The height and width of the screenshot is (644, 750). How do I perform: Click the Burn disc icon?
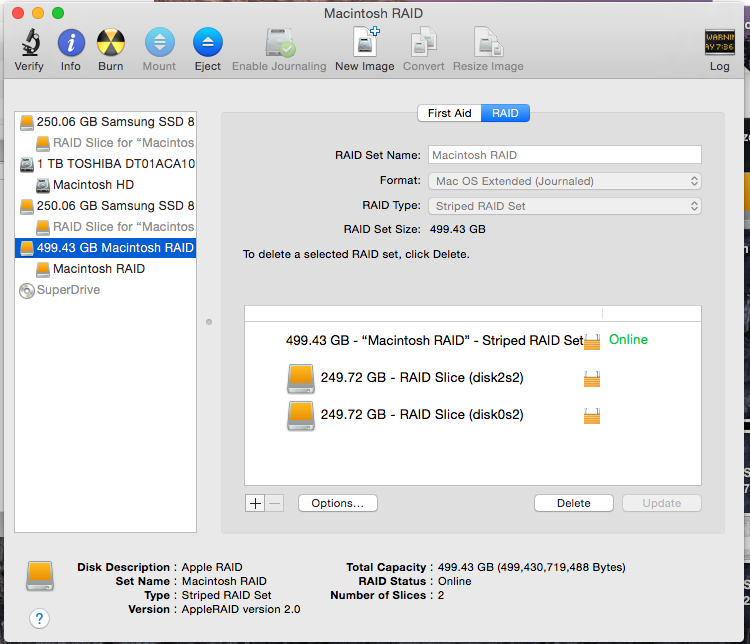tap(110, 43)
